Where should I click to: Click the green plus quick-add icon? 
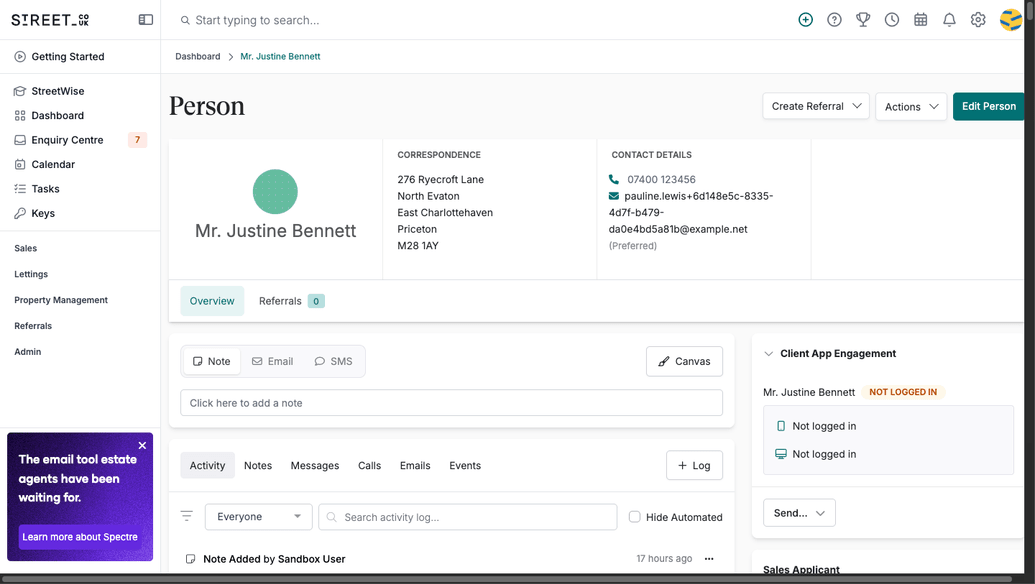pos(805,20)
